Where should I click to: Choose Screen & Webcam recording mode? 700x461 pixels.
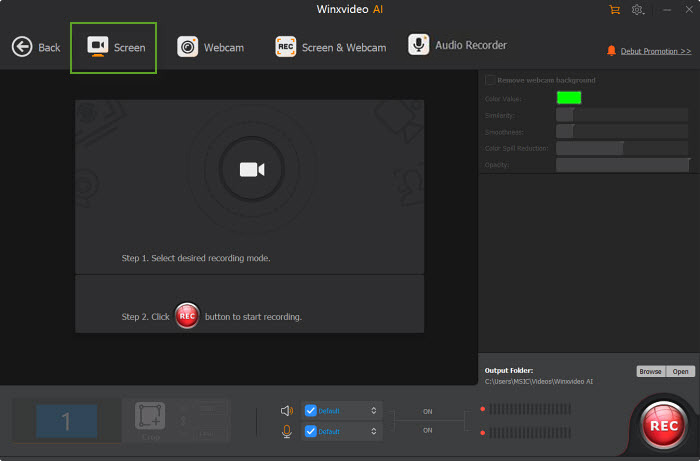tap(330, 47)
